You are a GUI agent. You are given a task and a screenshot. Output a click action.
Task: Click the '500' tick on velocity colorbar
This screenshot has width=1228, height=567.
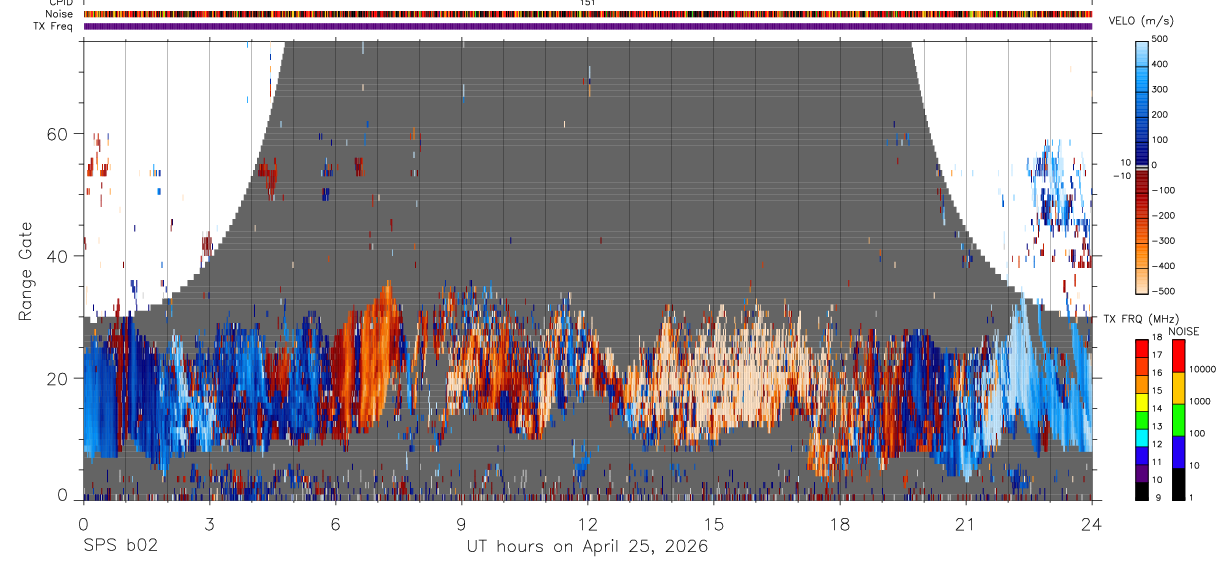[x=1162, y=39]
